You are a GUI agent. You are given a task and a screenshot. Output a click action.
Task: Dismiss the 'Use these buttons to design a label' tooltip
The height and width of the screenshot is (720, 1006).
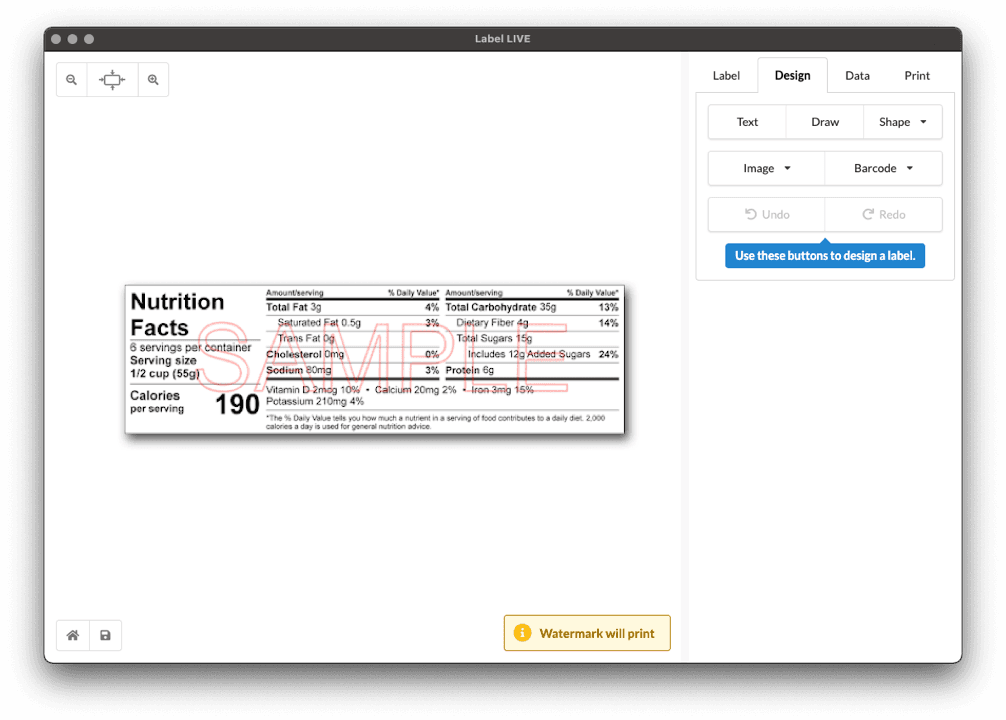click(x=824, y=255)
